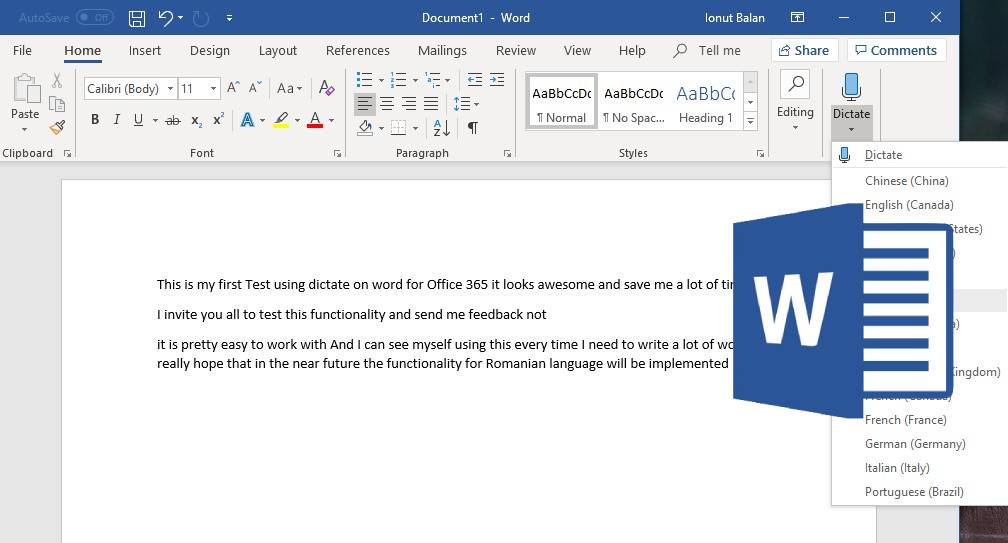Select Portuguese (Brazil) in Dictate menu

(914, 492)
